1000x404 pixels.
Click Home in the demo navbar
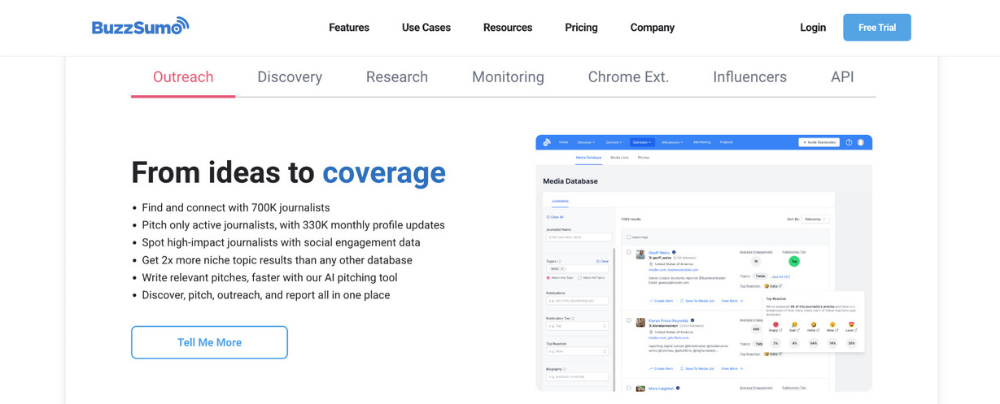(x=563, y=142)
